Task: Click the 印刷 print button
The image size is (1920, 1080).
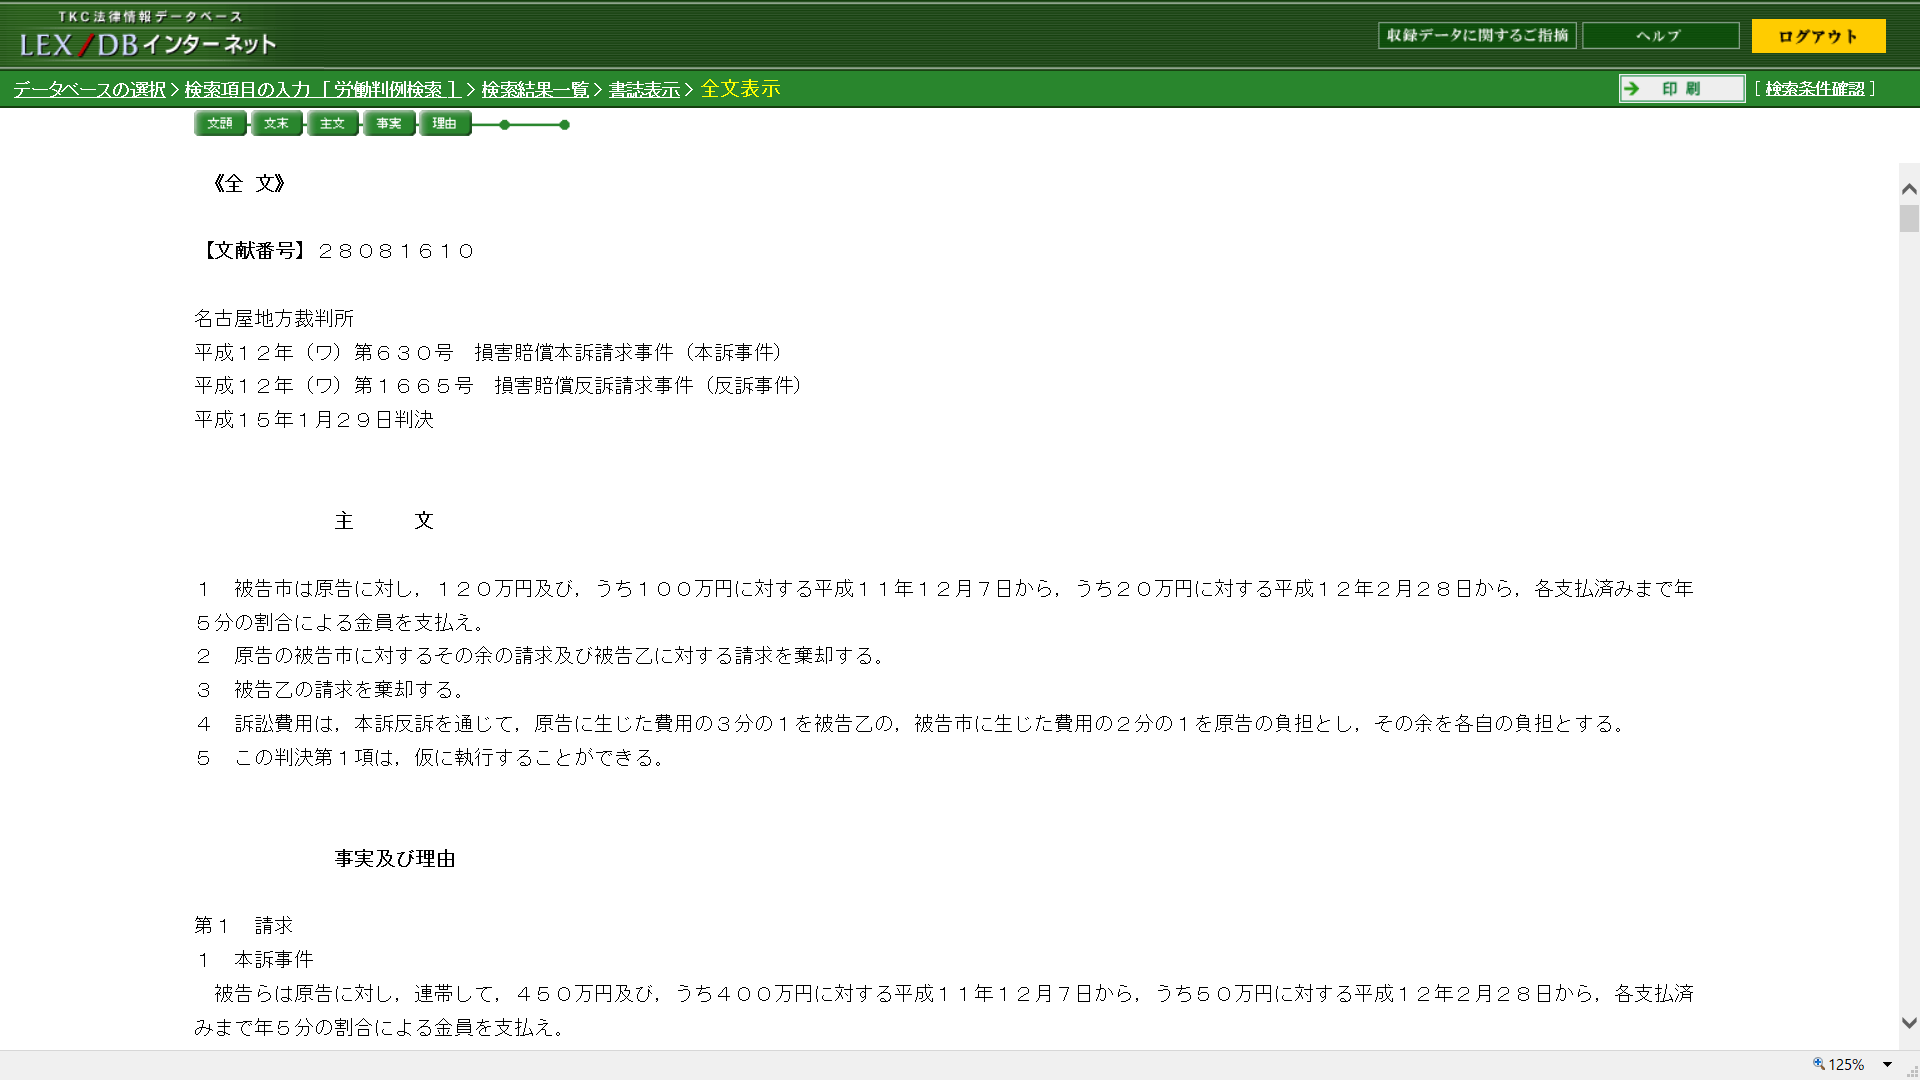Action: pos(1682,89)
